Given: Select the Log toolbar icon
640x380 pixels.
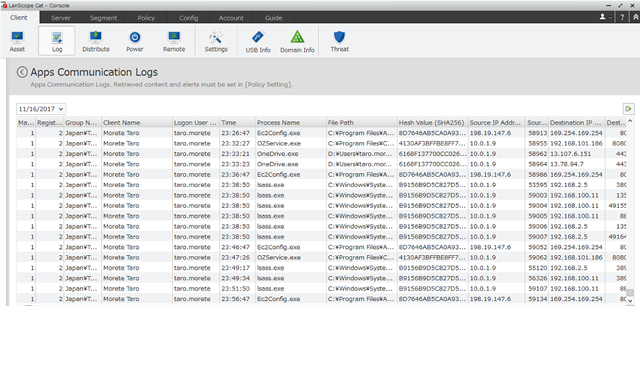Looking at the screenshot, I should (57, 41).
